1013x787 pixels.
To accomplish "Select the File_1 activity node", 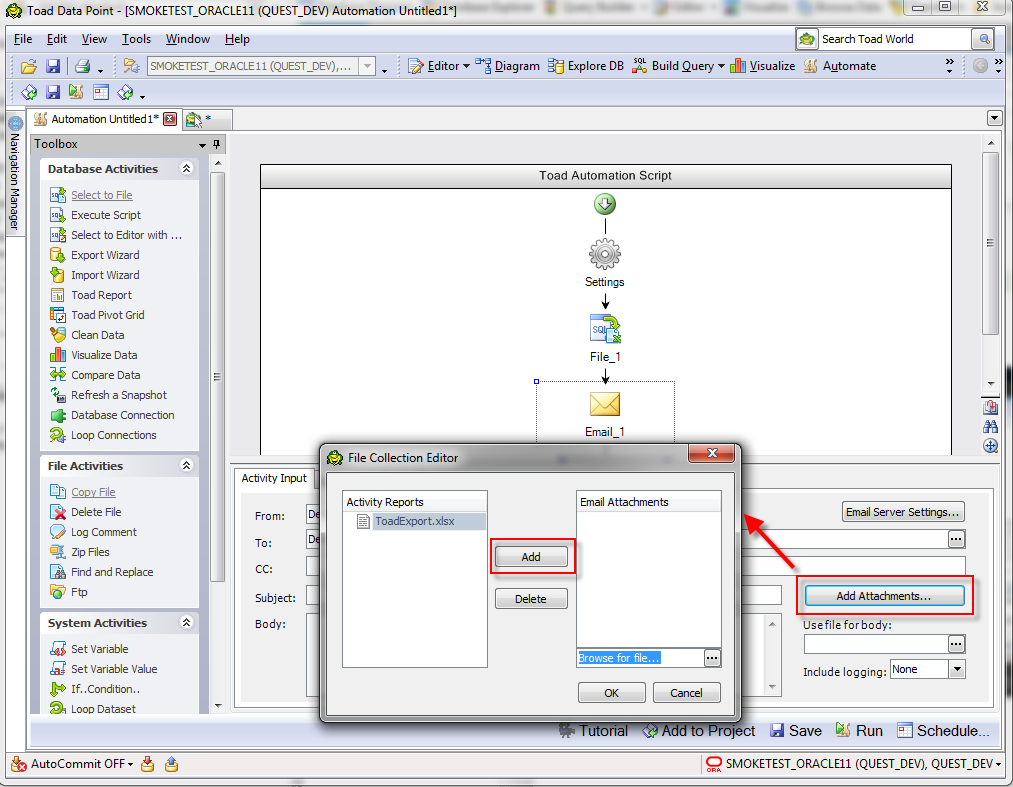I will click(605, 330).
